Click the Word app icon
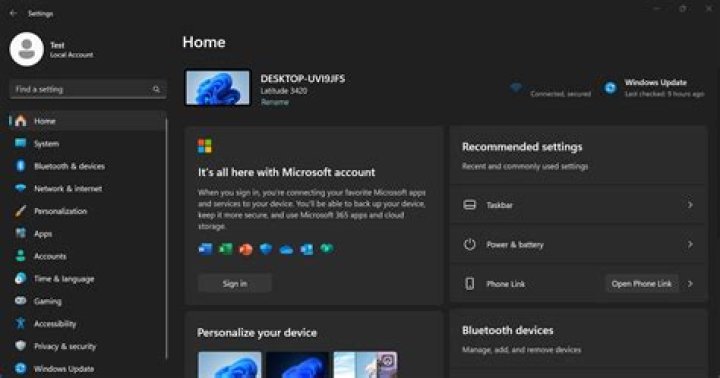720x378 pixels. point(206,249)
